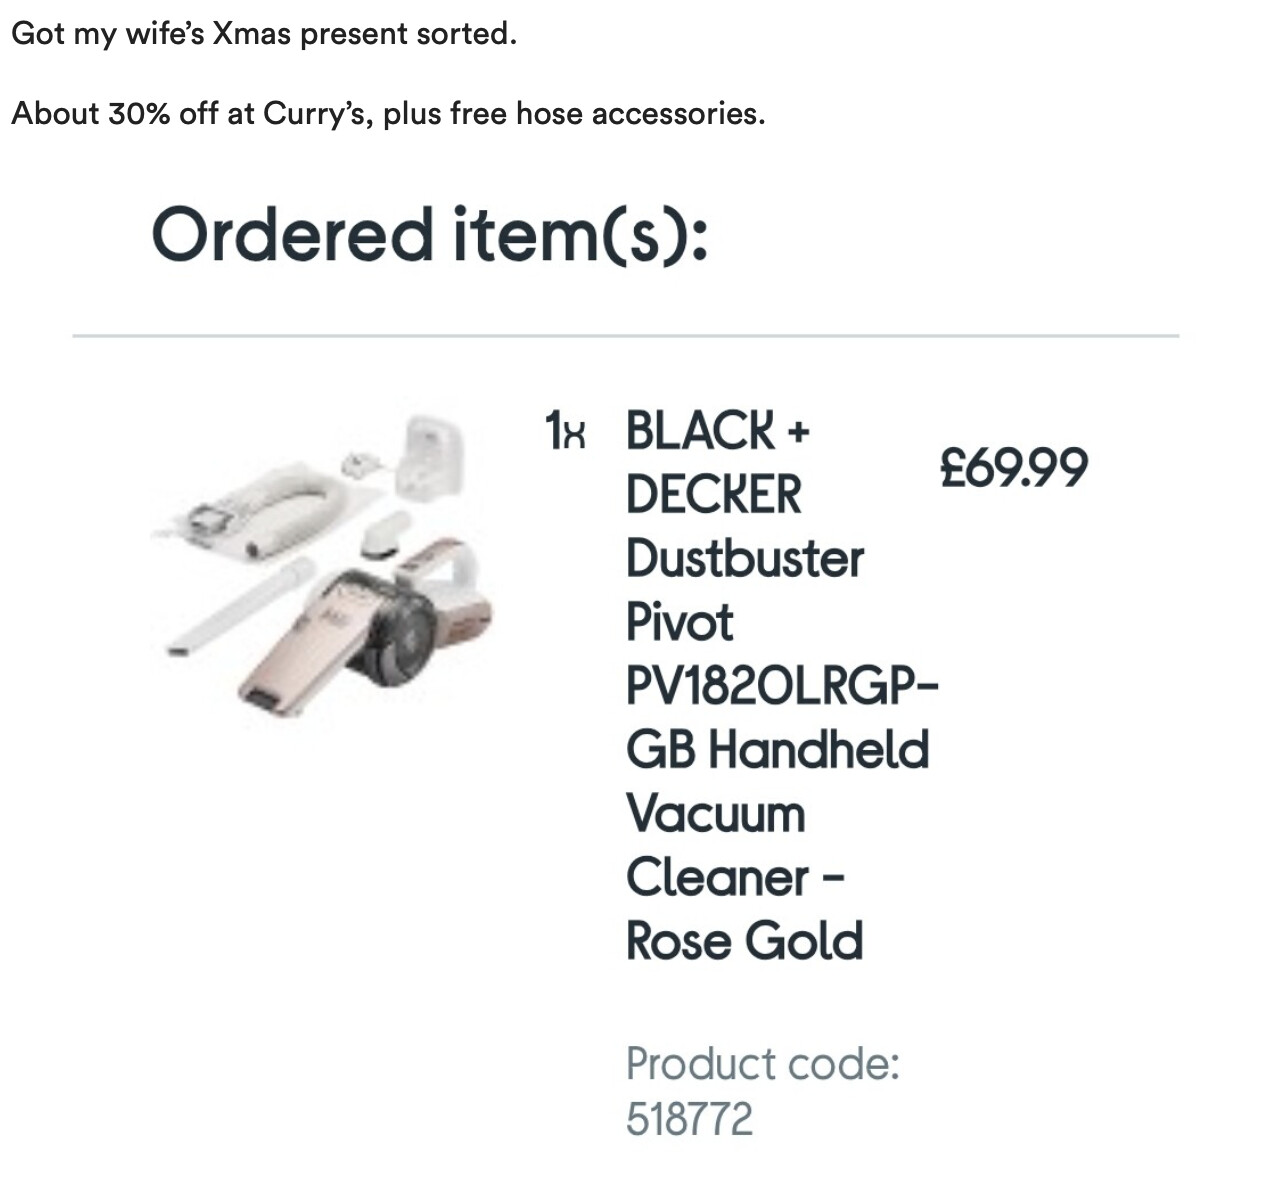
Task: Click the Product code label
Action: (762, 1063)
